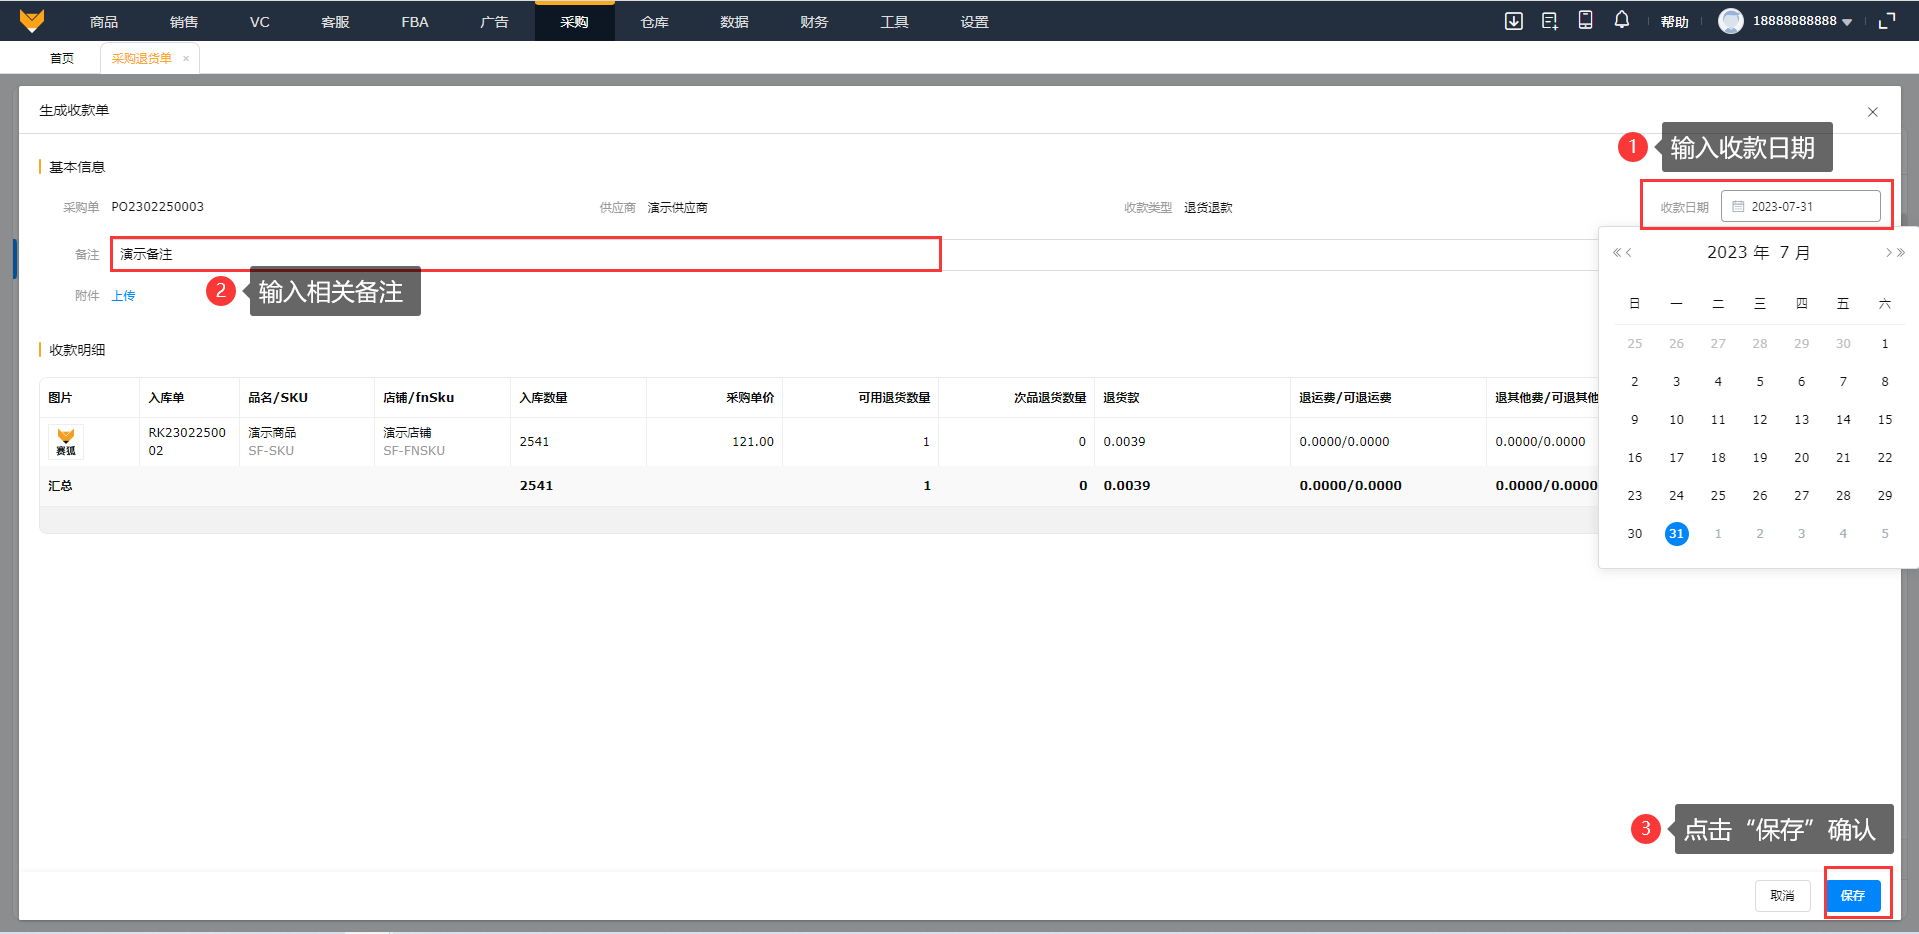Click the fox logo icon

[x=32, y=21]
